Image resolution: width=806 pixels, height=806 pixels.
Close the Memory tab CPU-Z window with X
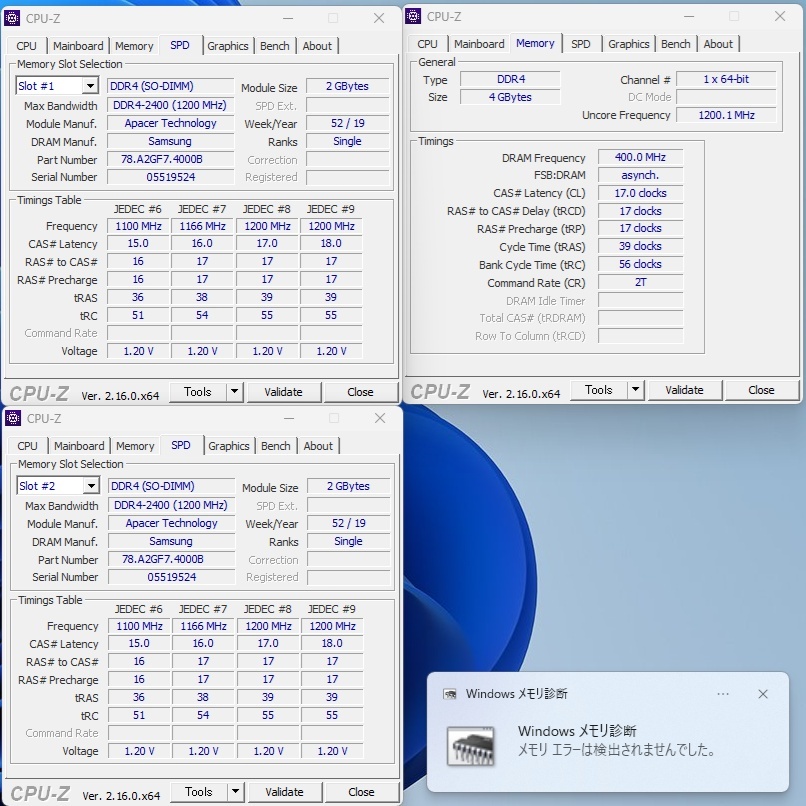click(x=780, y=16)
